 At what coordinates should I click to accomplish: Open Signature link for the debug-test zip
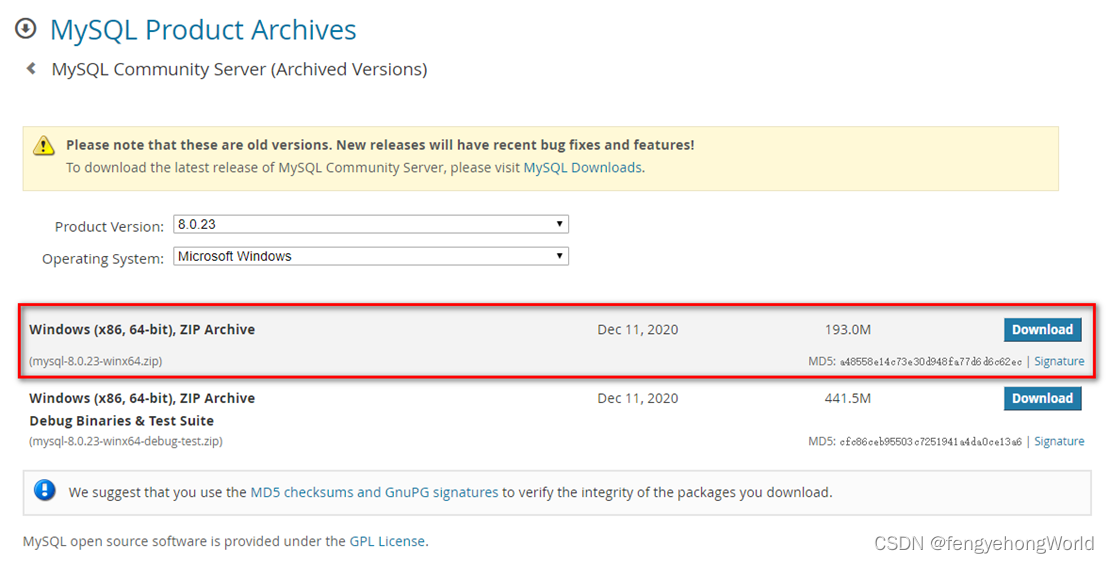[1059, 441]
